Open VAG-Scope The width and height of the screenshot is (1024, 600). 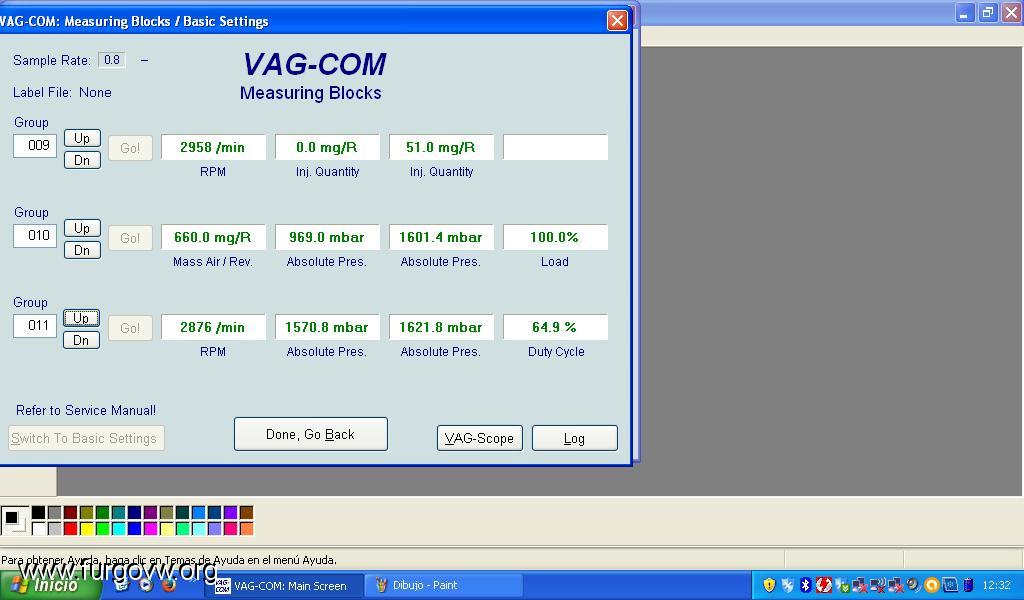[479, 438]
